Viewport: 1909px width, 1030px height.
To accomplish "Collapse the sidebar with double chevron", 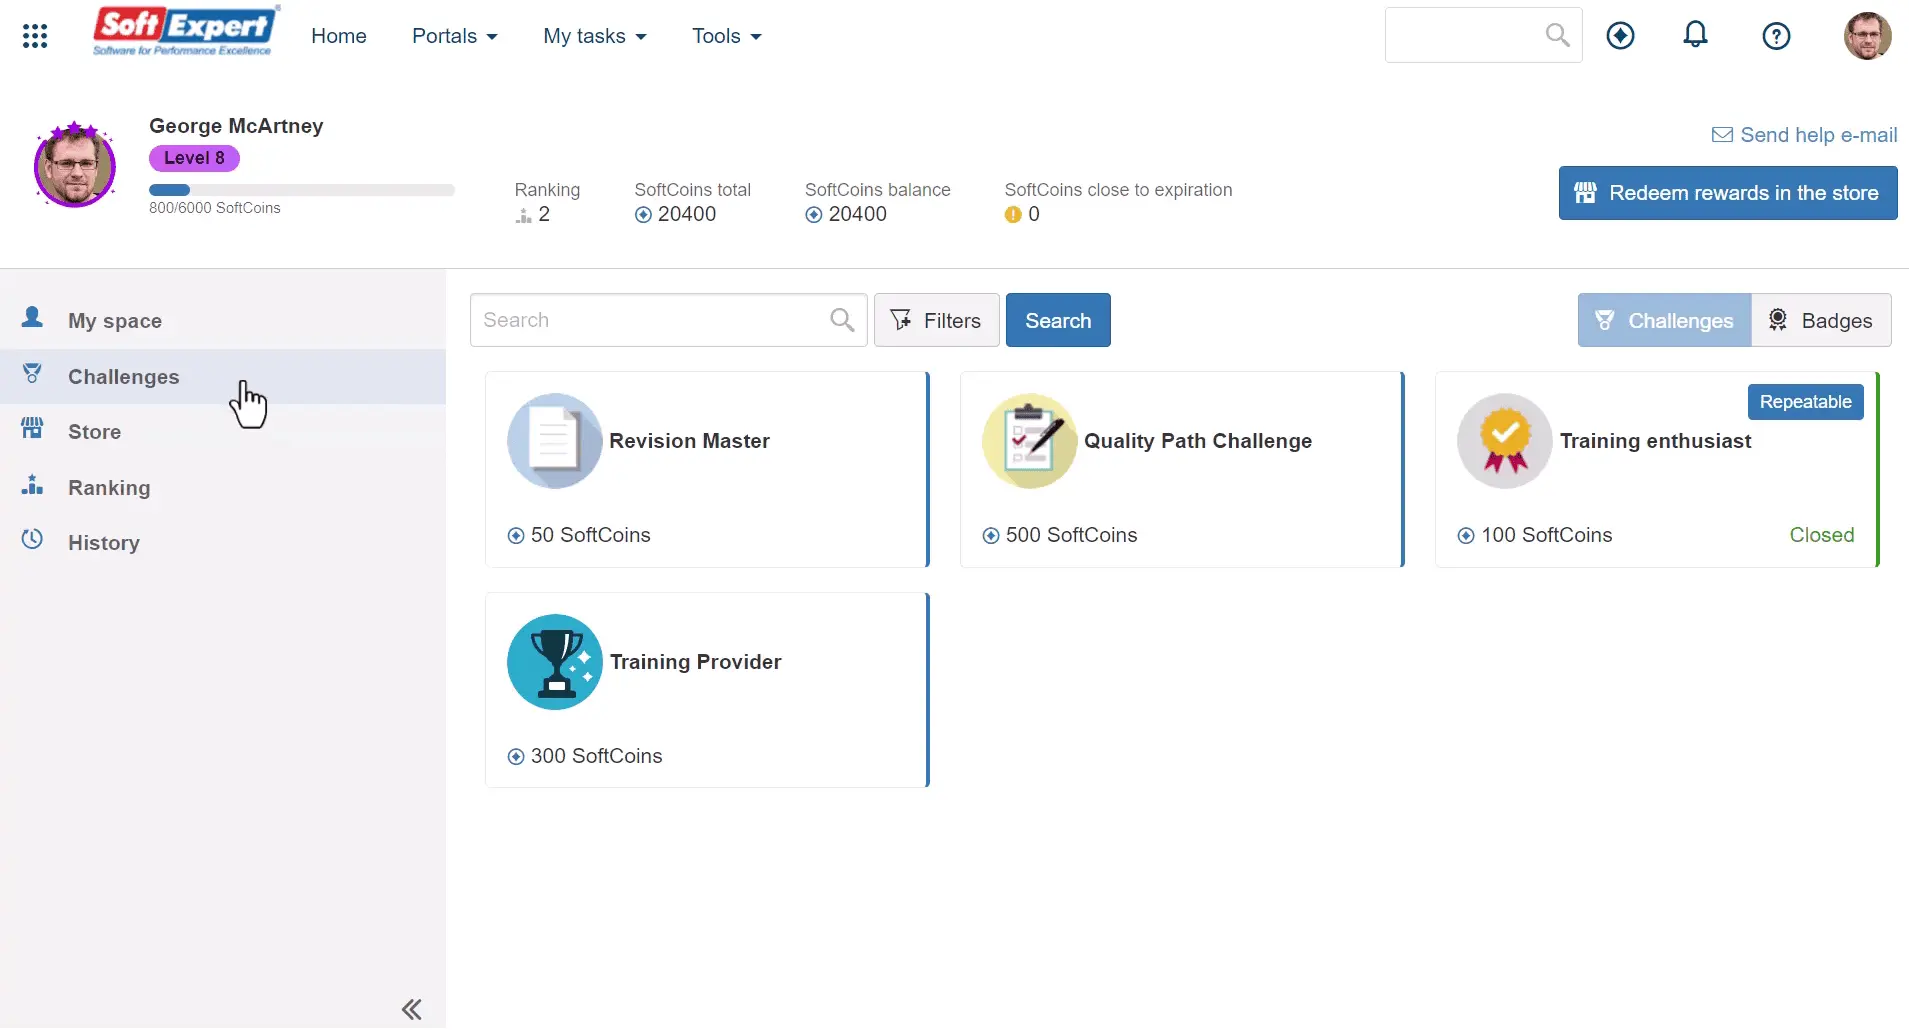I will point(411,1009).
